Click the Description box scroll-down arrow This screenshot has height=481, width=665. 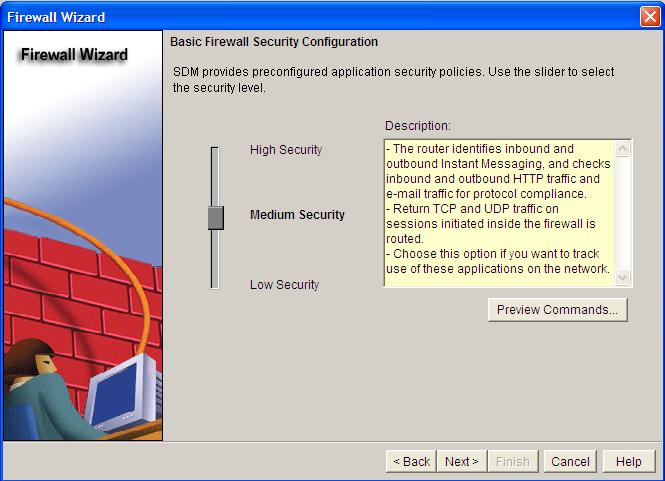[x=622, y=277]
